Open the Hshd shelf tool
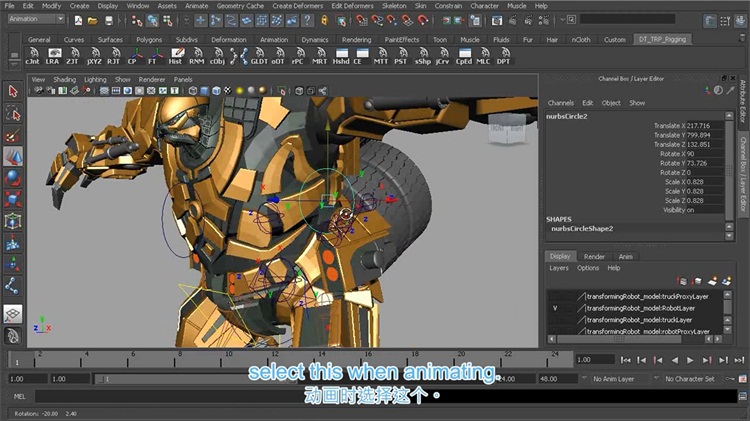The image size is (750, 421). click(341, 56)
